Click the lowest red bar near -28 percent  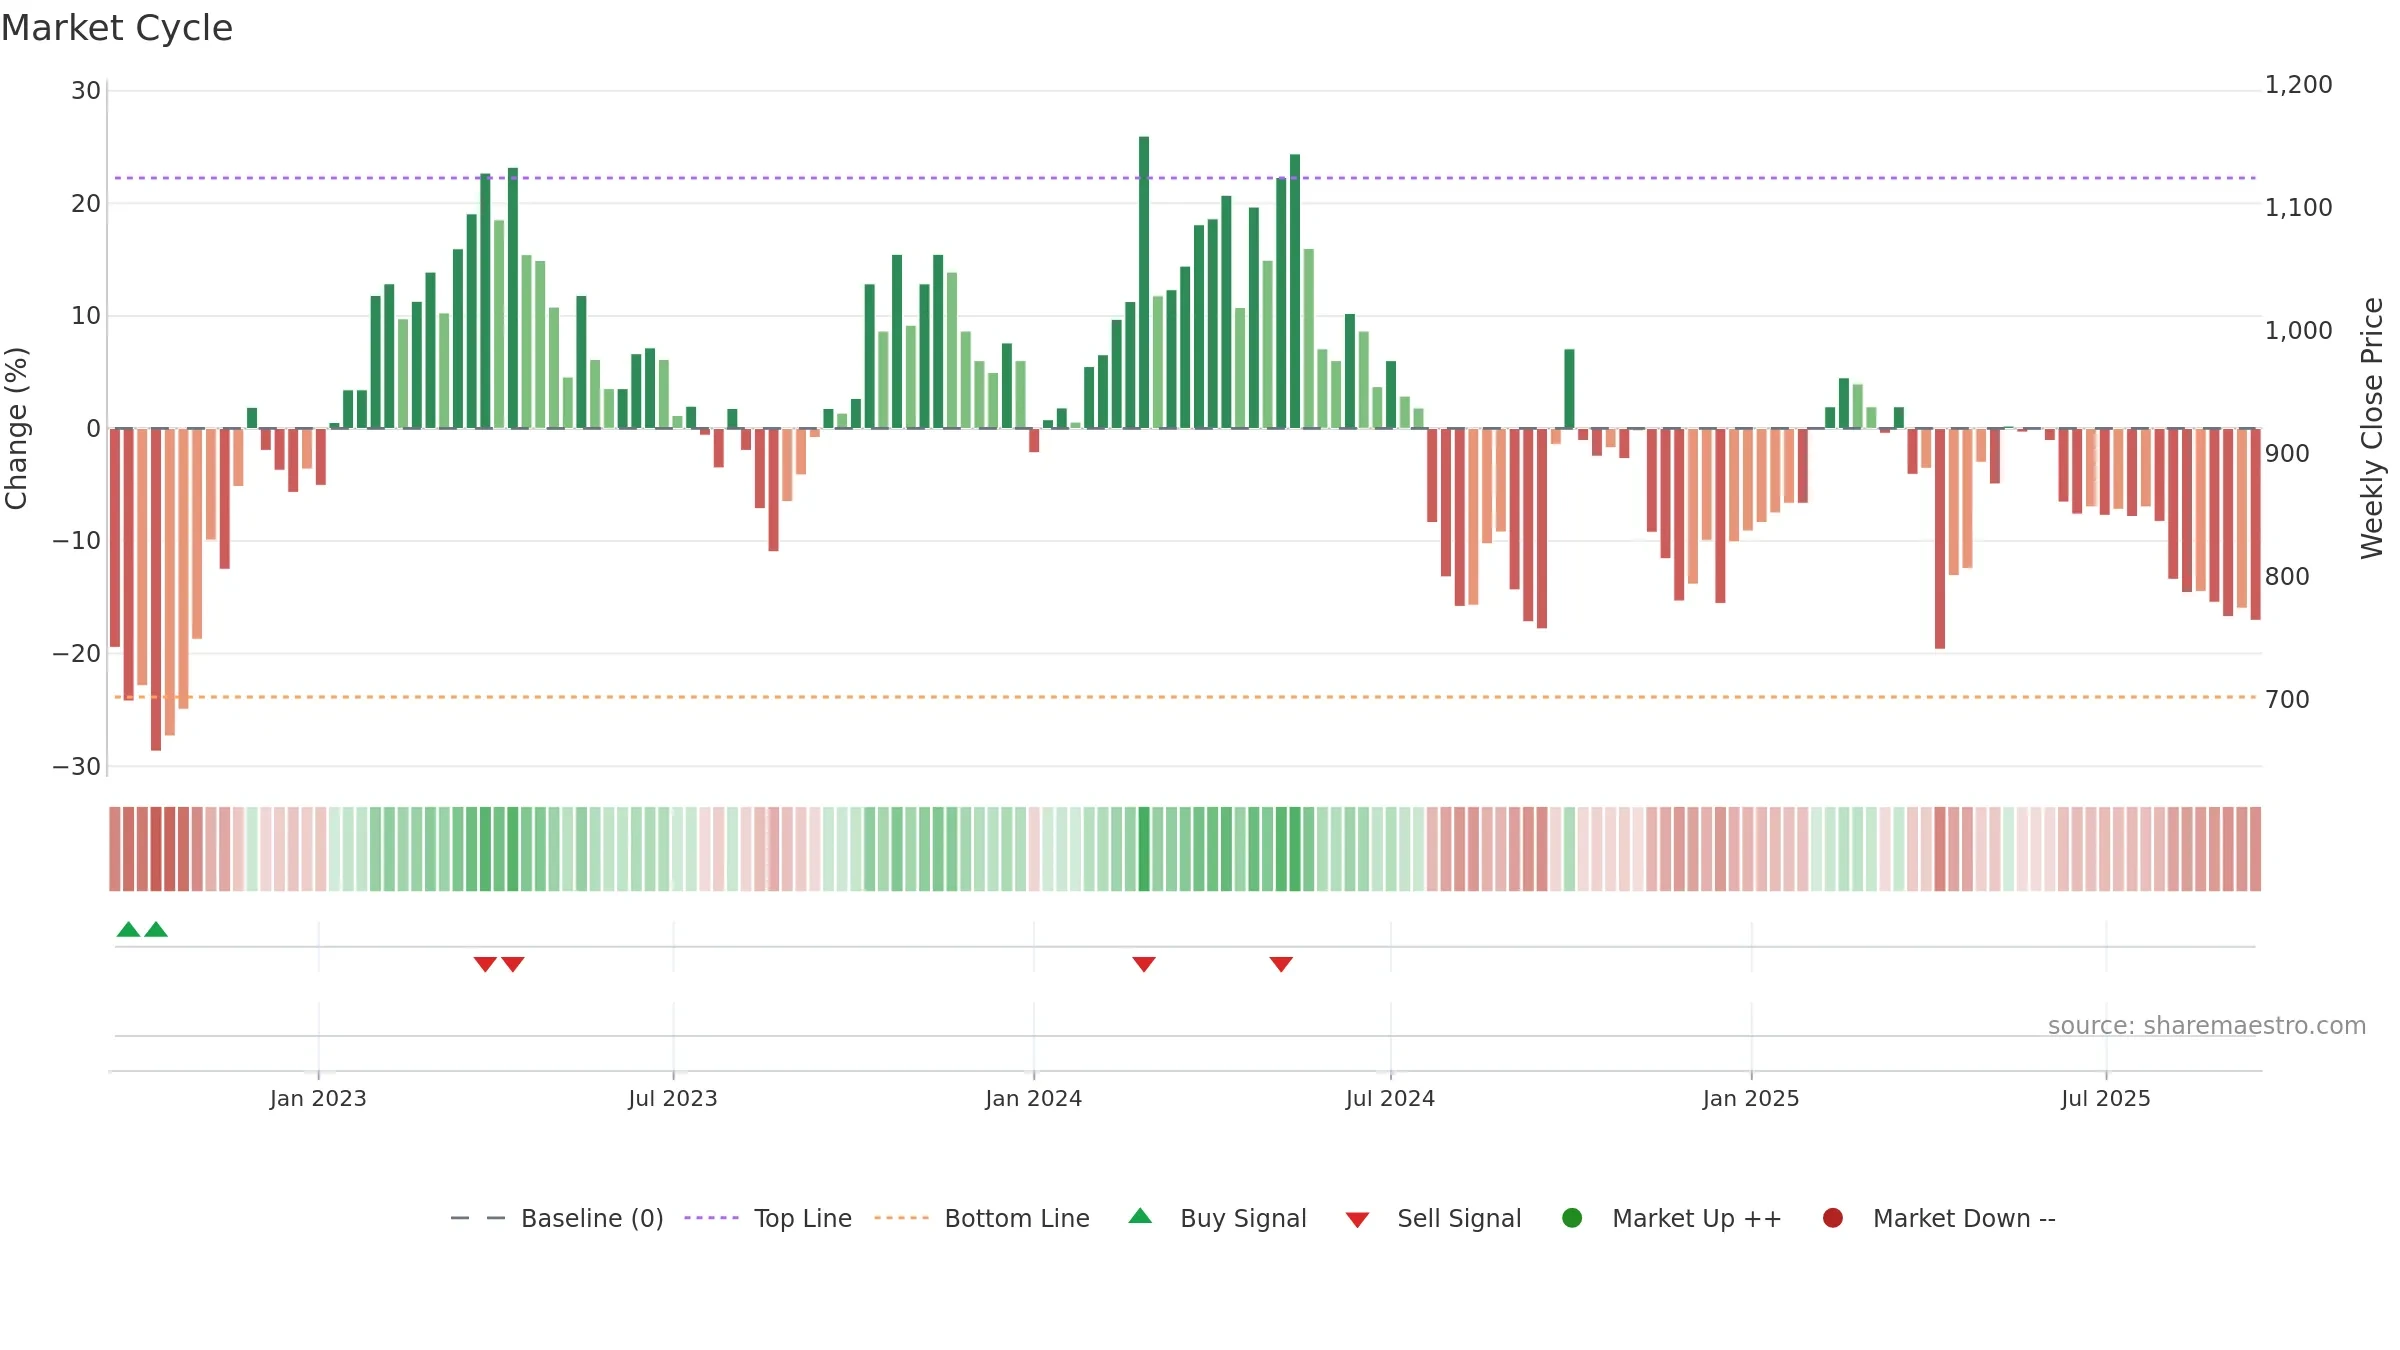pyautogui.click(x=156, y=589)
